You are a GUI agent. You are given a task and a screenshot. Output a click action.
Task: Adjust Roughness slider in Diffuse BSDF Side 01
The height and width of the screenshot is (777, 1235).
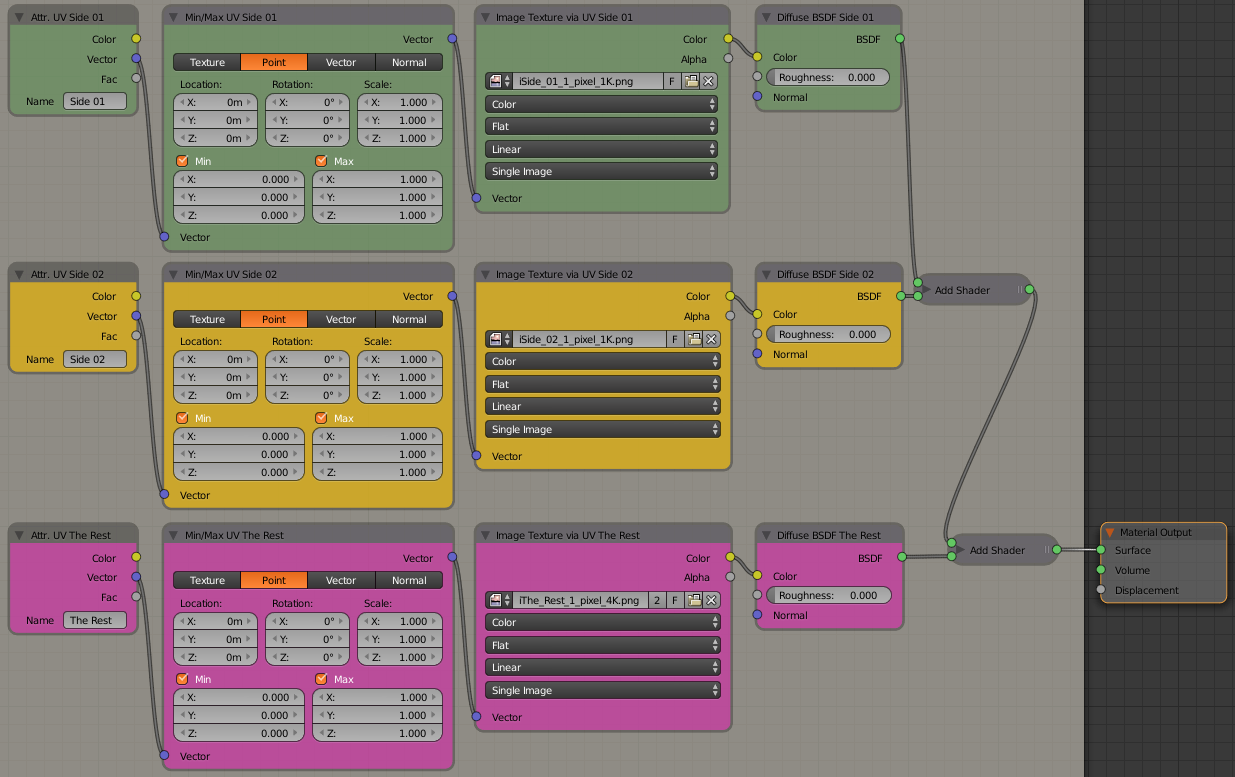(x=827, y=77)
